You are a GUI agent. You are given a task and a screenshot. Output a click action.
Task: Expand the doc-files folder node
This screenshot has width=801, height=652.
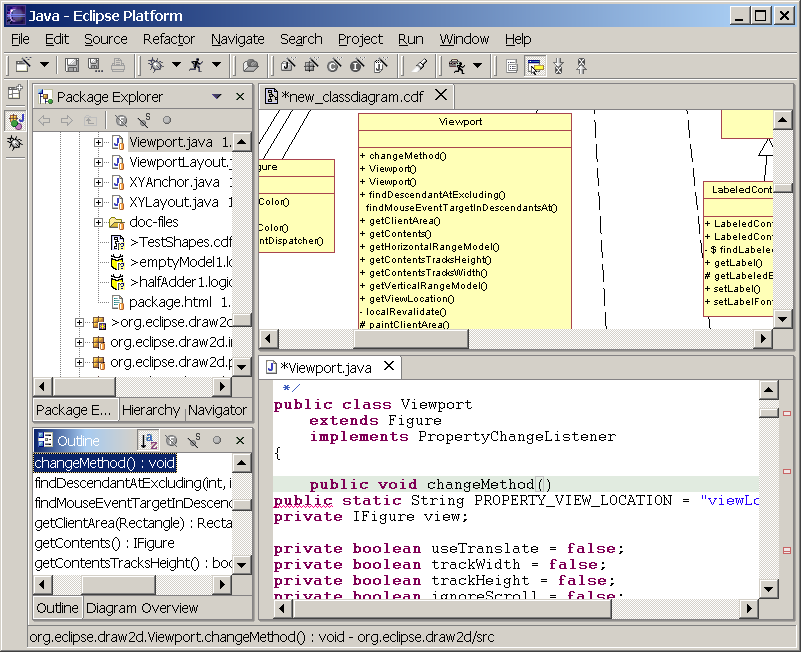(98, 222)
